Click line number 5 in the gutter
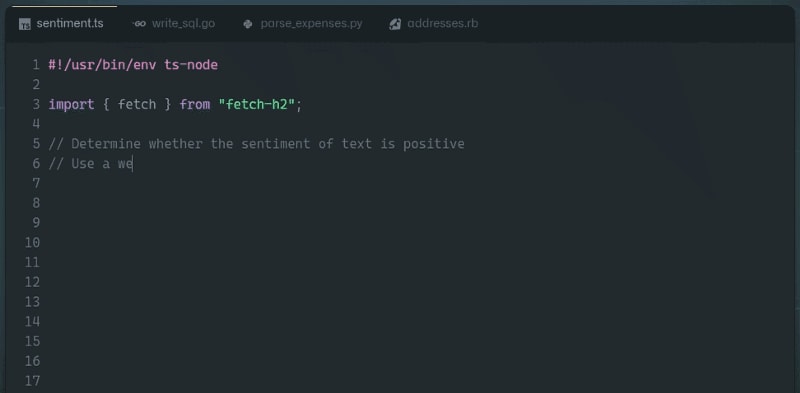 [x=36, y=144]
